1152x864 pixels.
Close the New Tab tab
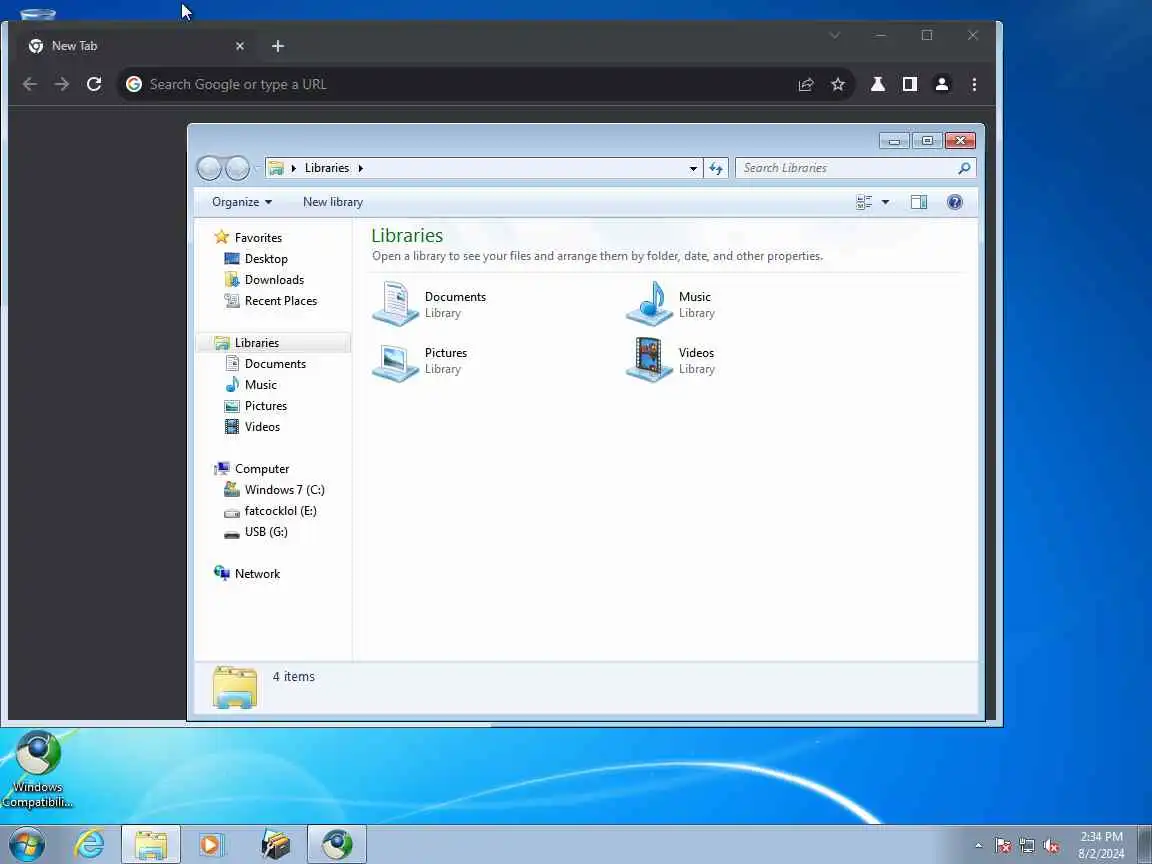pos(240,46)
